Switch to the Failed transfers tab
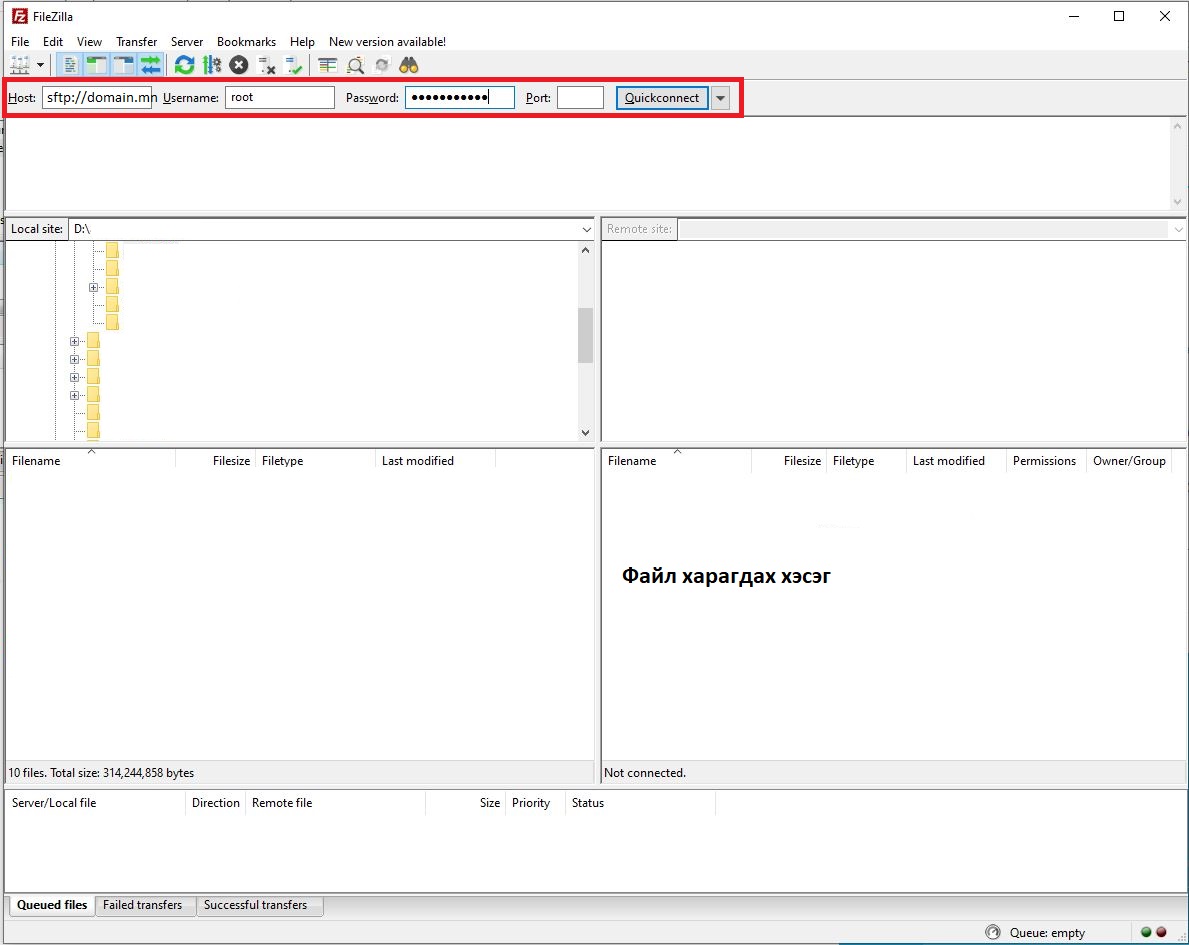This screenshot has height=945, width=1189. 143,905
